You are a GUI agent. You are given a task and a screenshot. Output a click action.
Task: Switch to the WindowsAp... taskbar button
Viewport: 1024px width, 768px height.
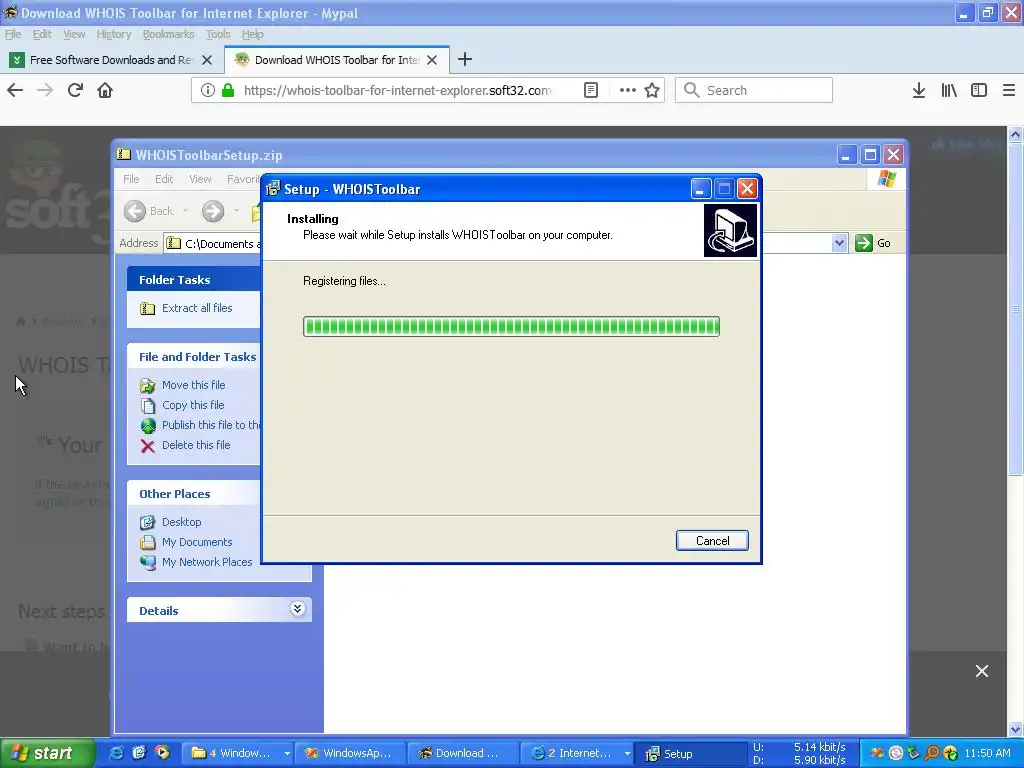pyautogui.click(x=351, y=754)
